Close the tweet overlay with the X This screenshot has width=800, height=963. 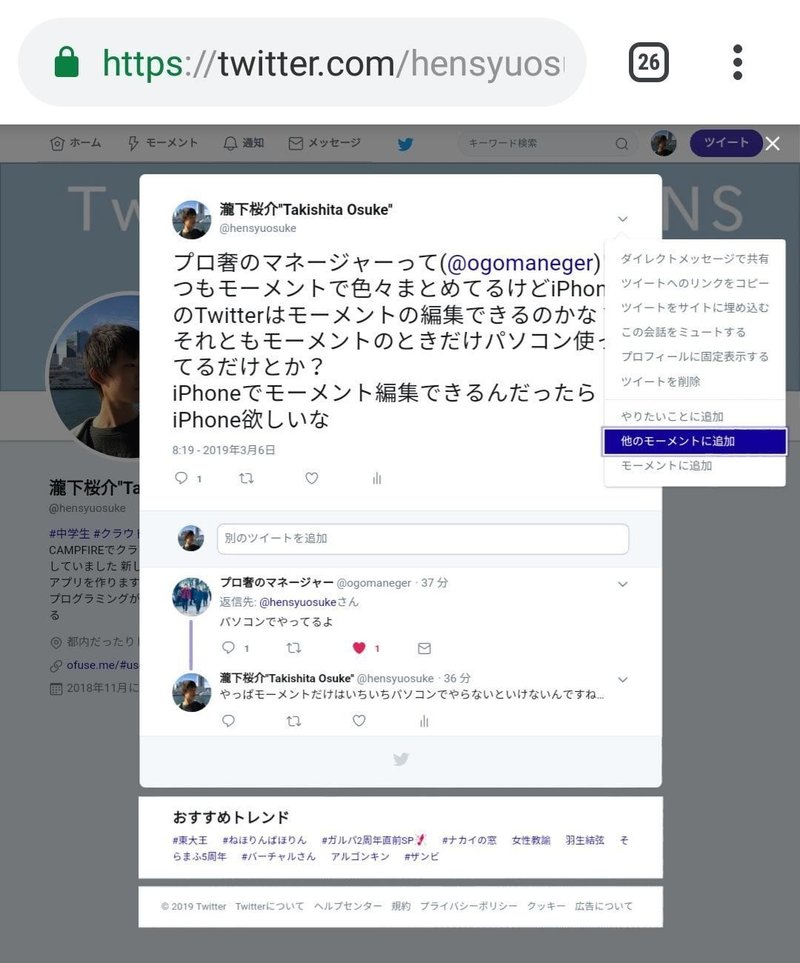(773, 144)
